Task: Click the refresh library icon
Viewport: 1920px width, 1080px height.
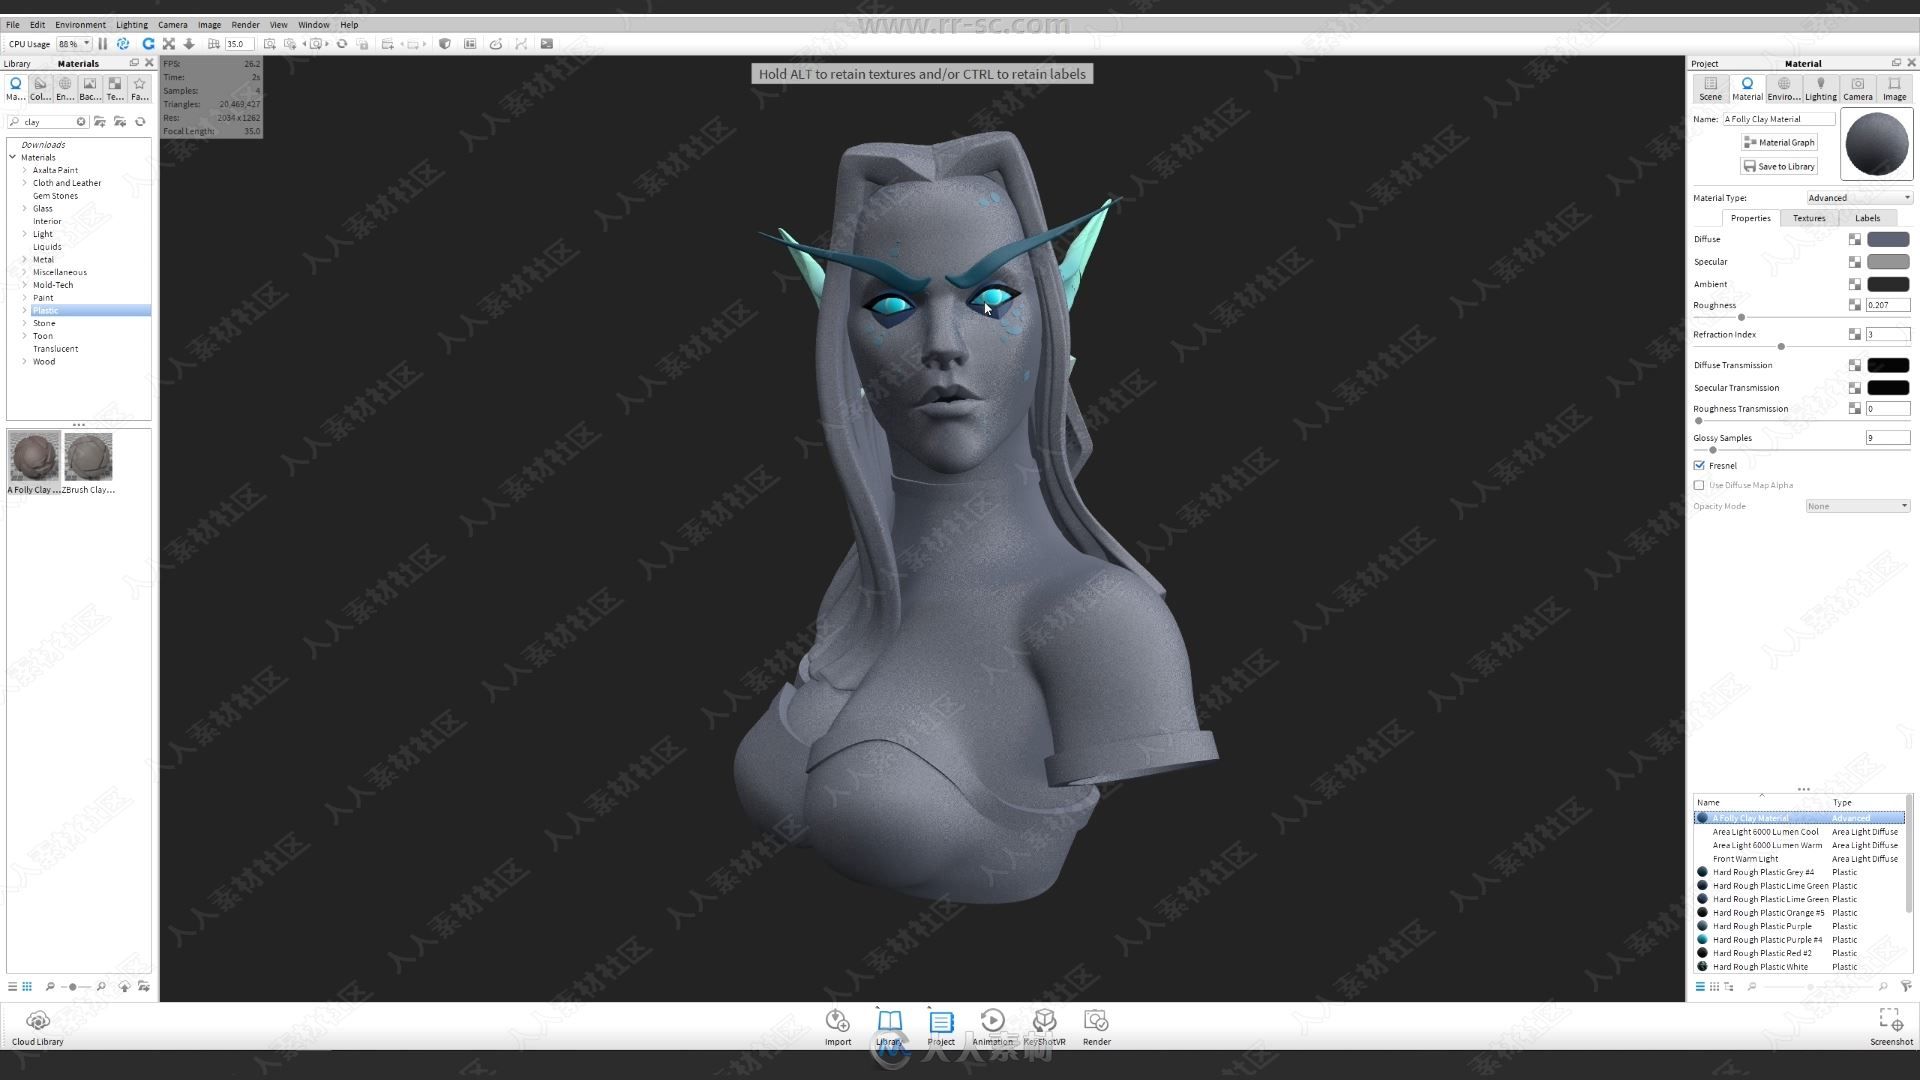Action: point(141,122)
